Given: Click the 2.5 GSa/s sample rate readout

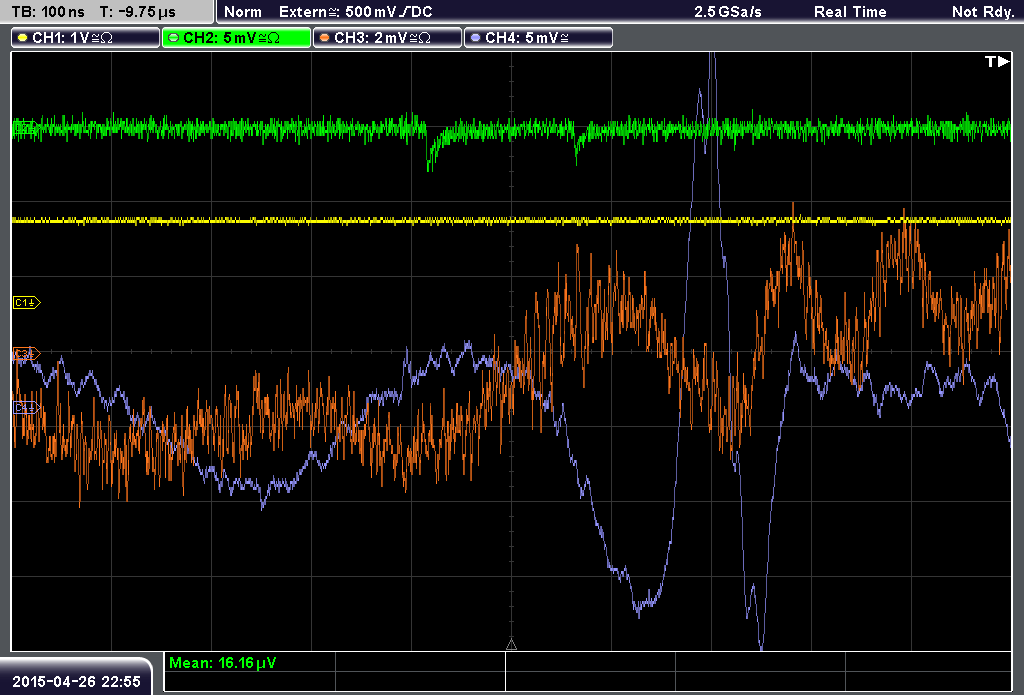Looking at the screenshot, I should [728, 12].
